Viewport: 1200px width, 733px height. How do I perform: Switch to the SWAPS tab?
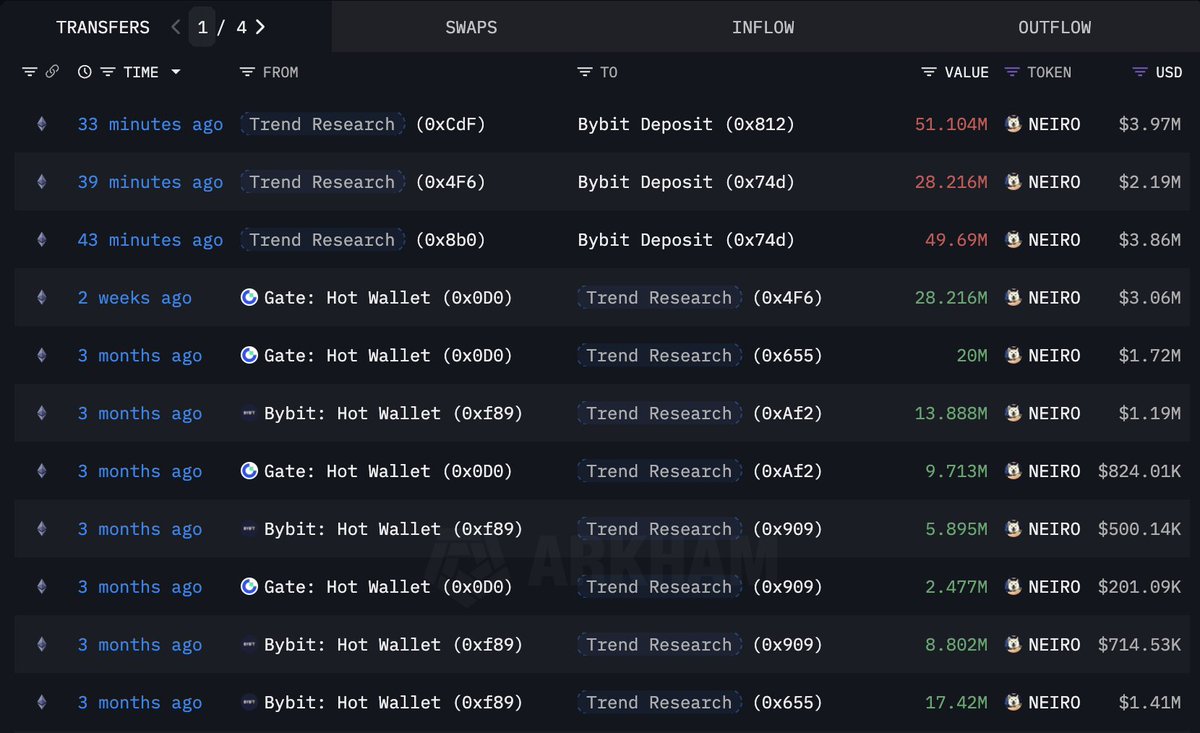(471, 27)
